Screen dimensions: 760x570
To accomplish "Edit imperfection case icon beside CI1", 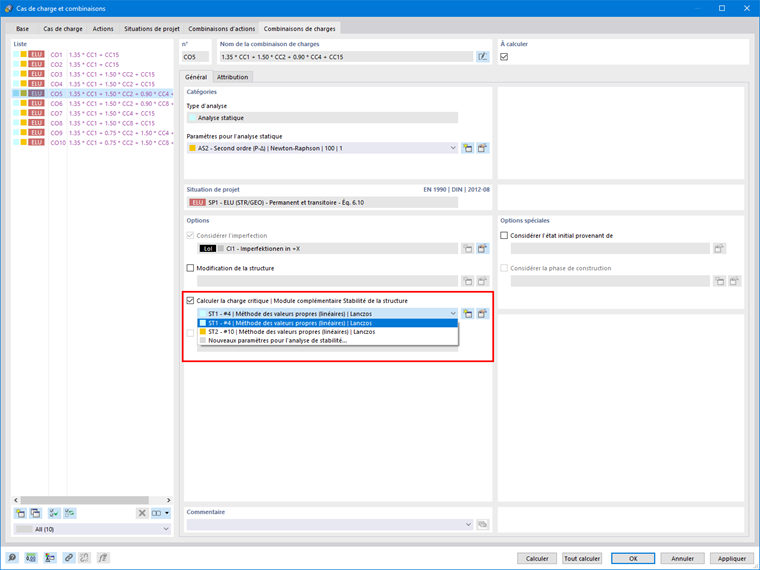I will point(482,249).
